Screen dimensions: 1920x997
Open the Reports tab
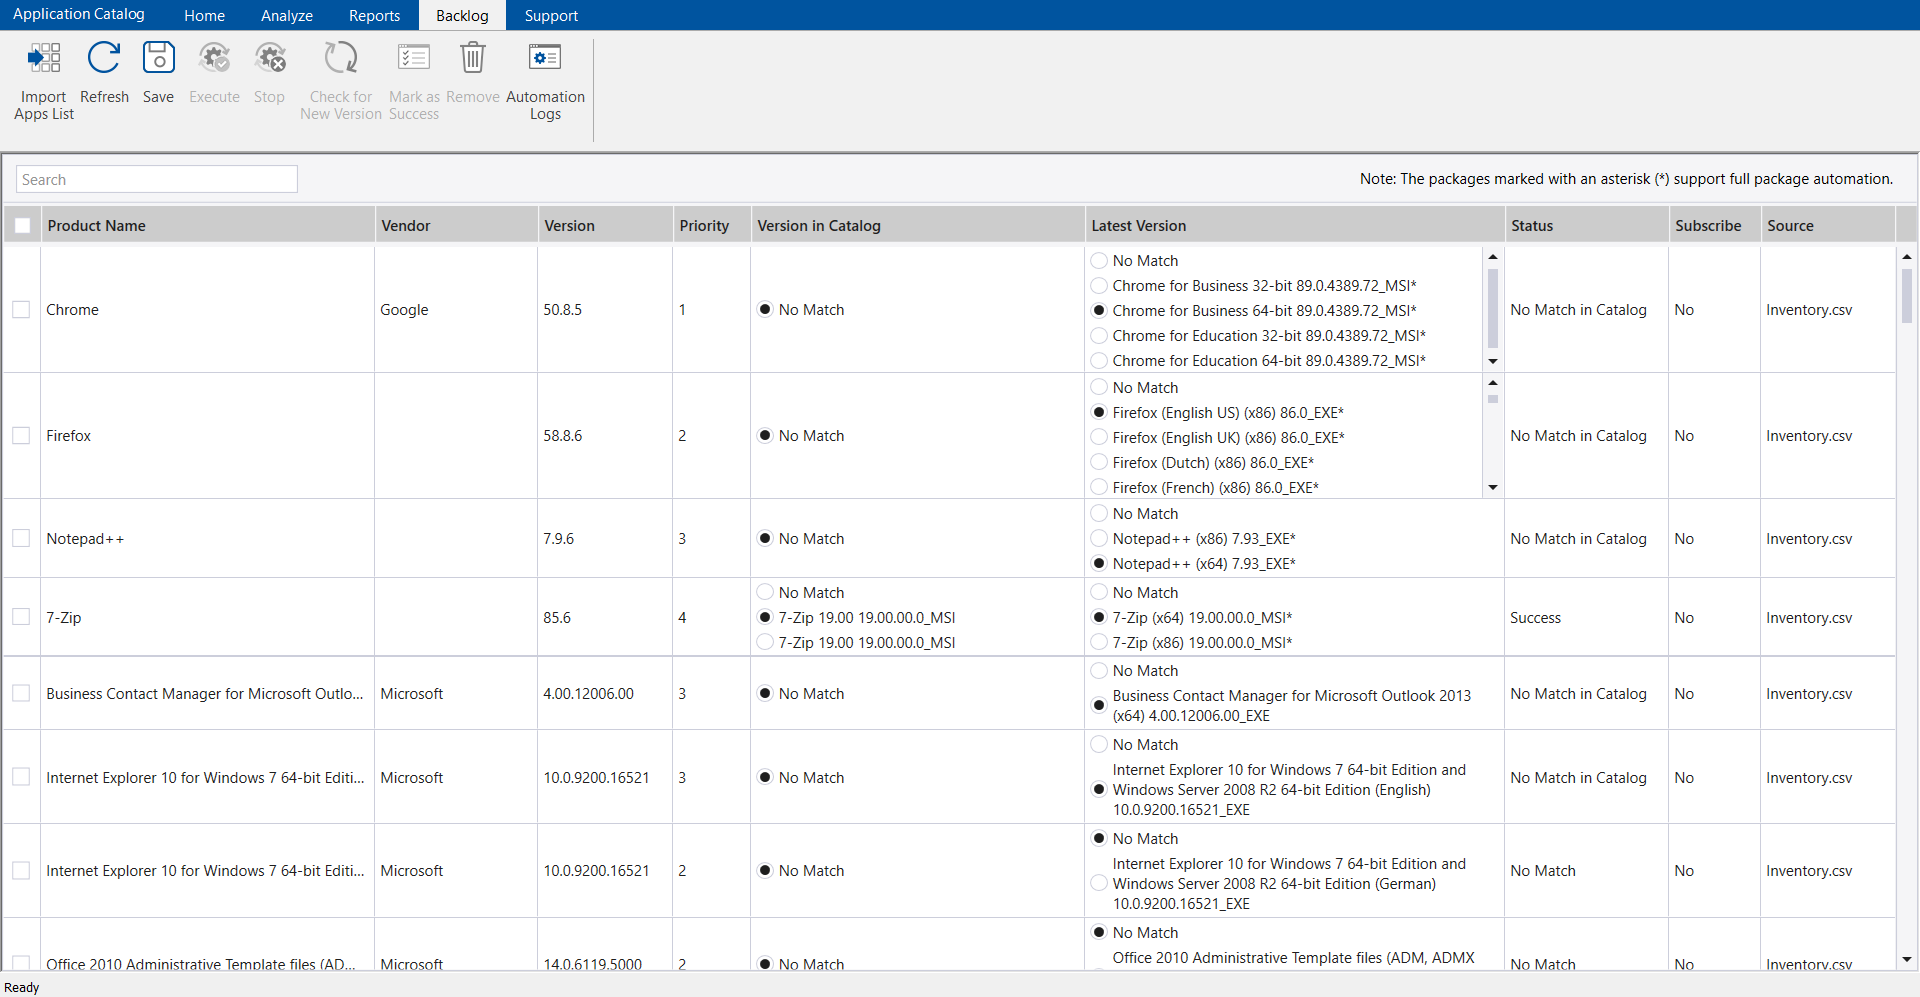pos(374,15)
